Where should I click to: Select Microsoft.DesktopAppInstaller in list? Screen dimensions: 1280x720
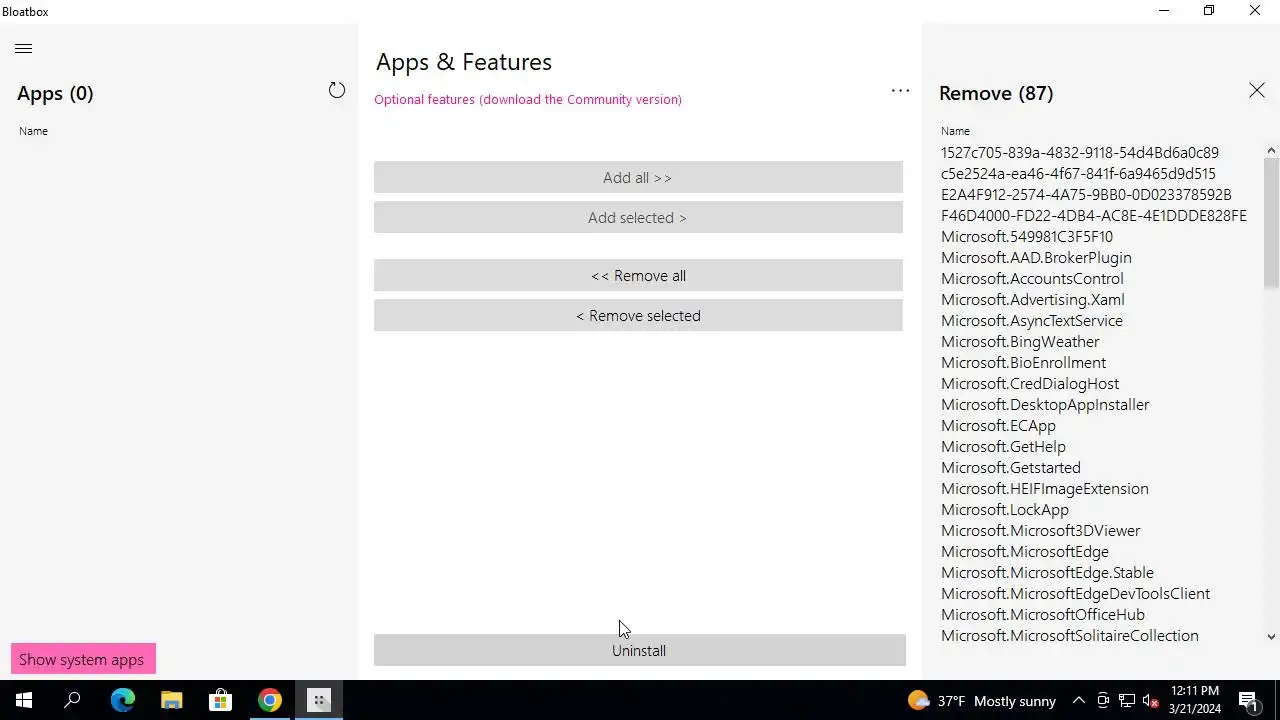1045,405
